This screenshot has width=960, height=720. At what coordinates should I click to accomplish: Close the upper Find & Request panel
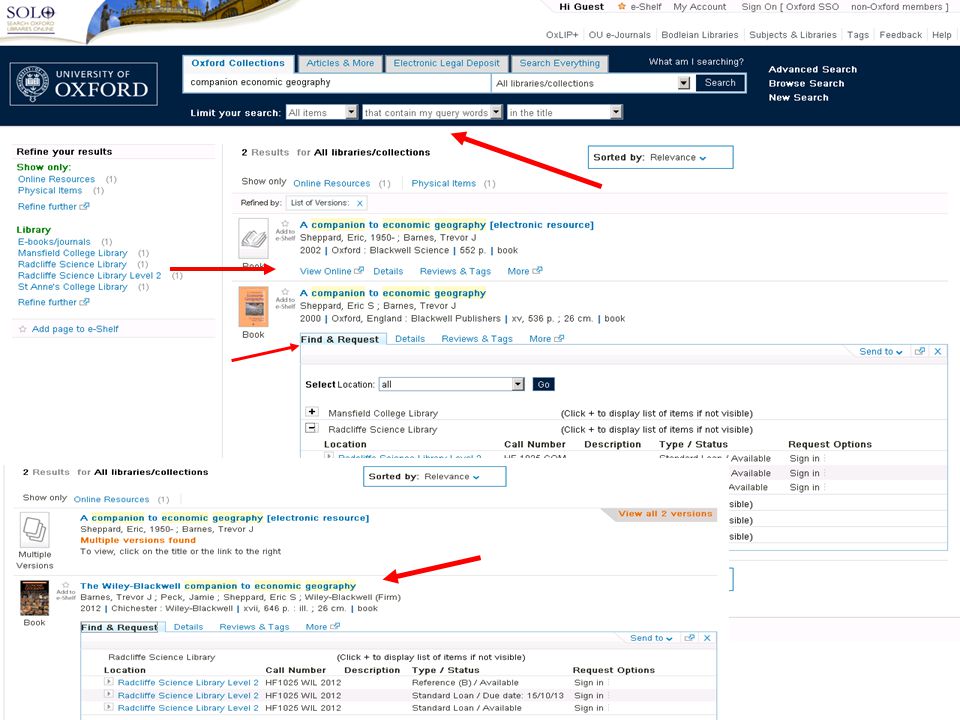click(x=937, y=351)
